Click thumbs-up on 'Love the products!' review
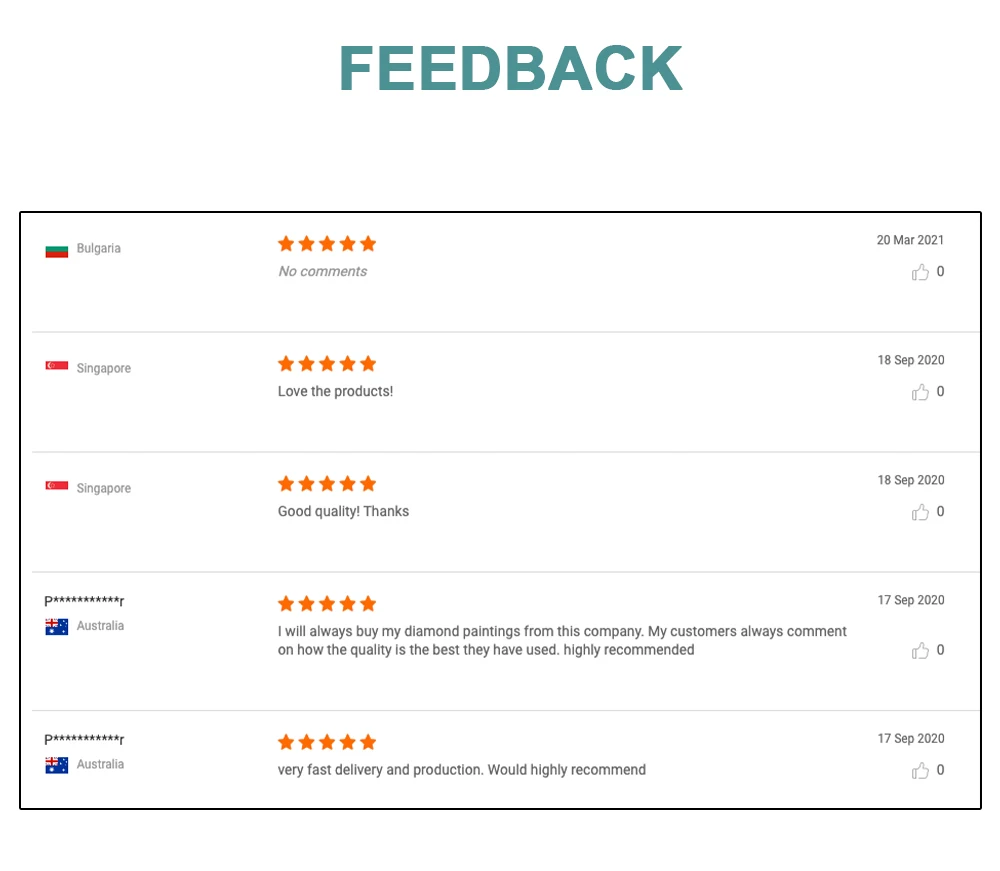 (920, 392)
